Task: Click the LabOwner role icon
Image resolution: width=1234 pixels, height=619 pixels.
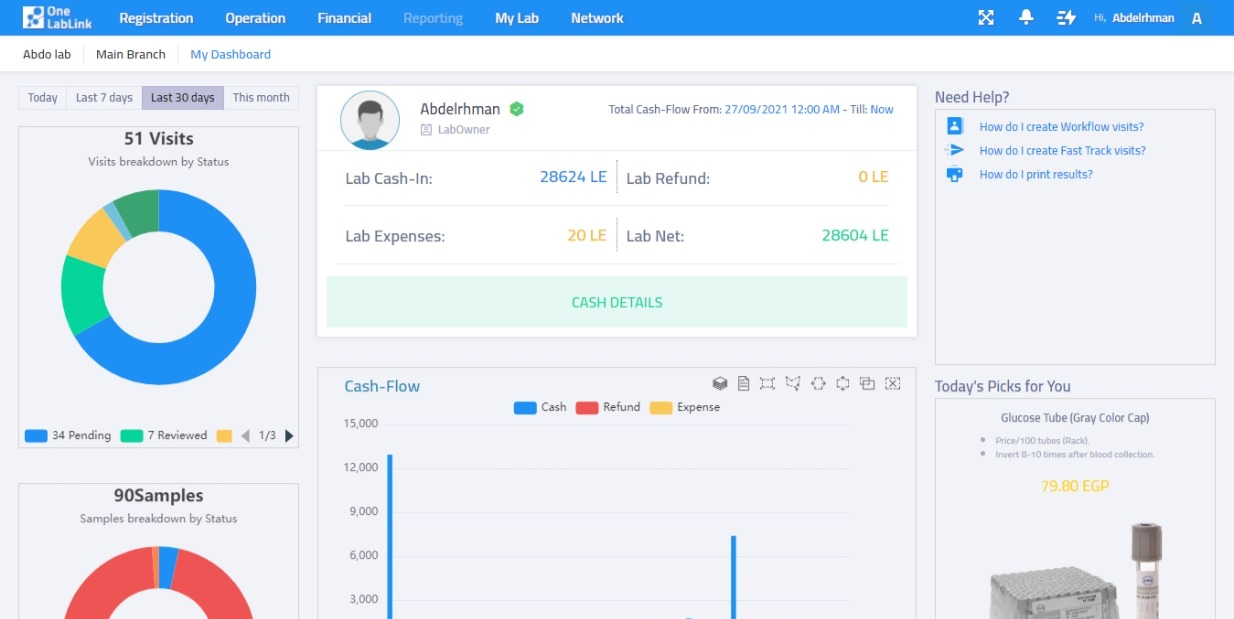Action: tap(426, 130)
